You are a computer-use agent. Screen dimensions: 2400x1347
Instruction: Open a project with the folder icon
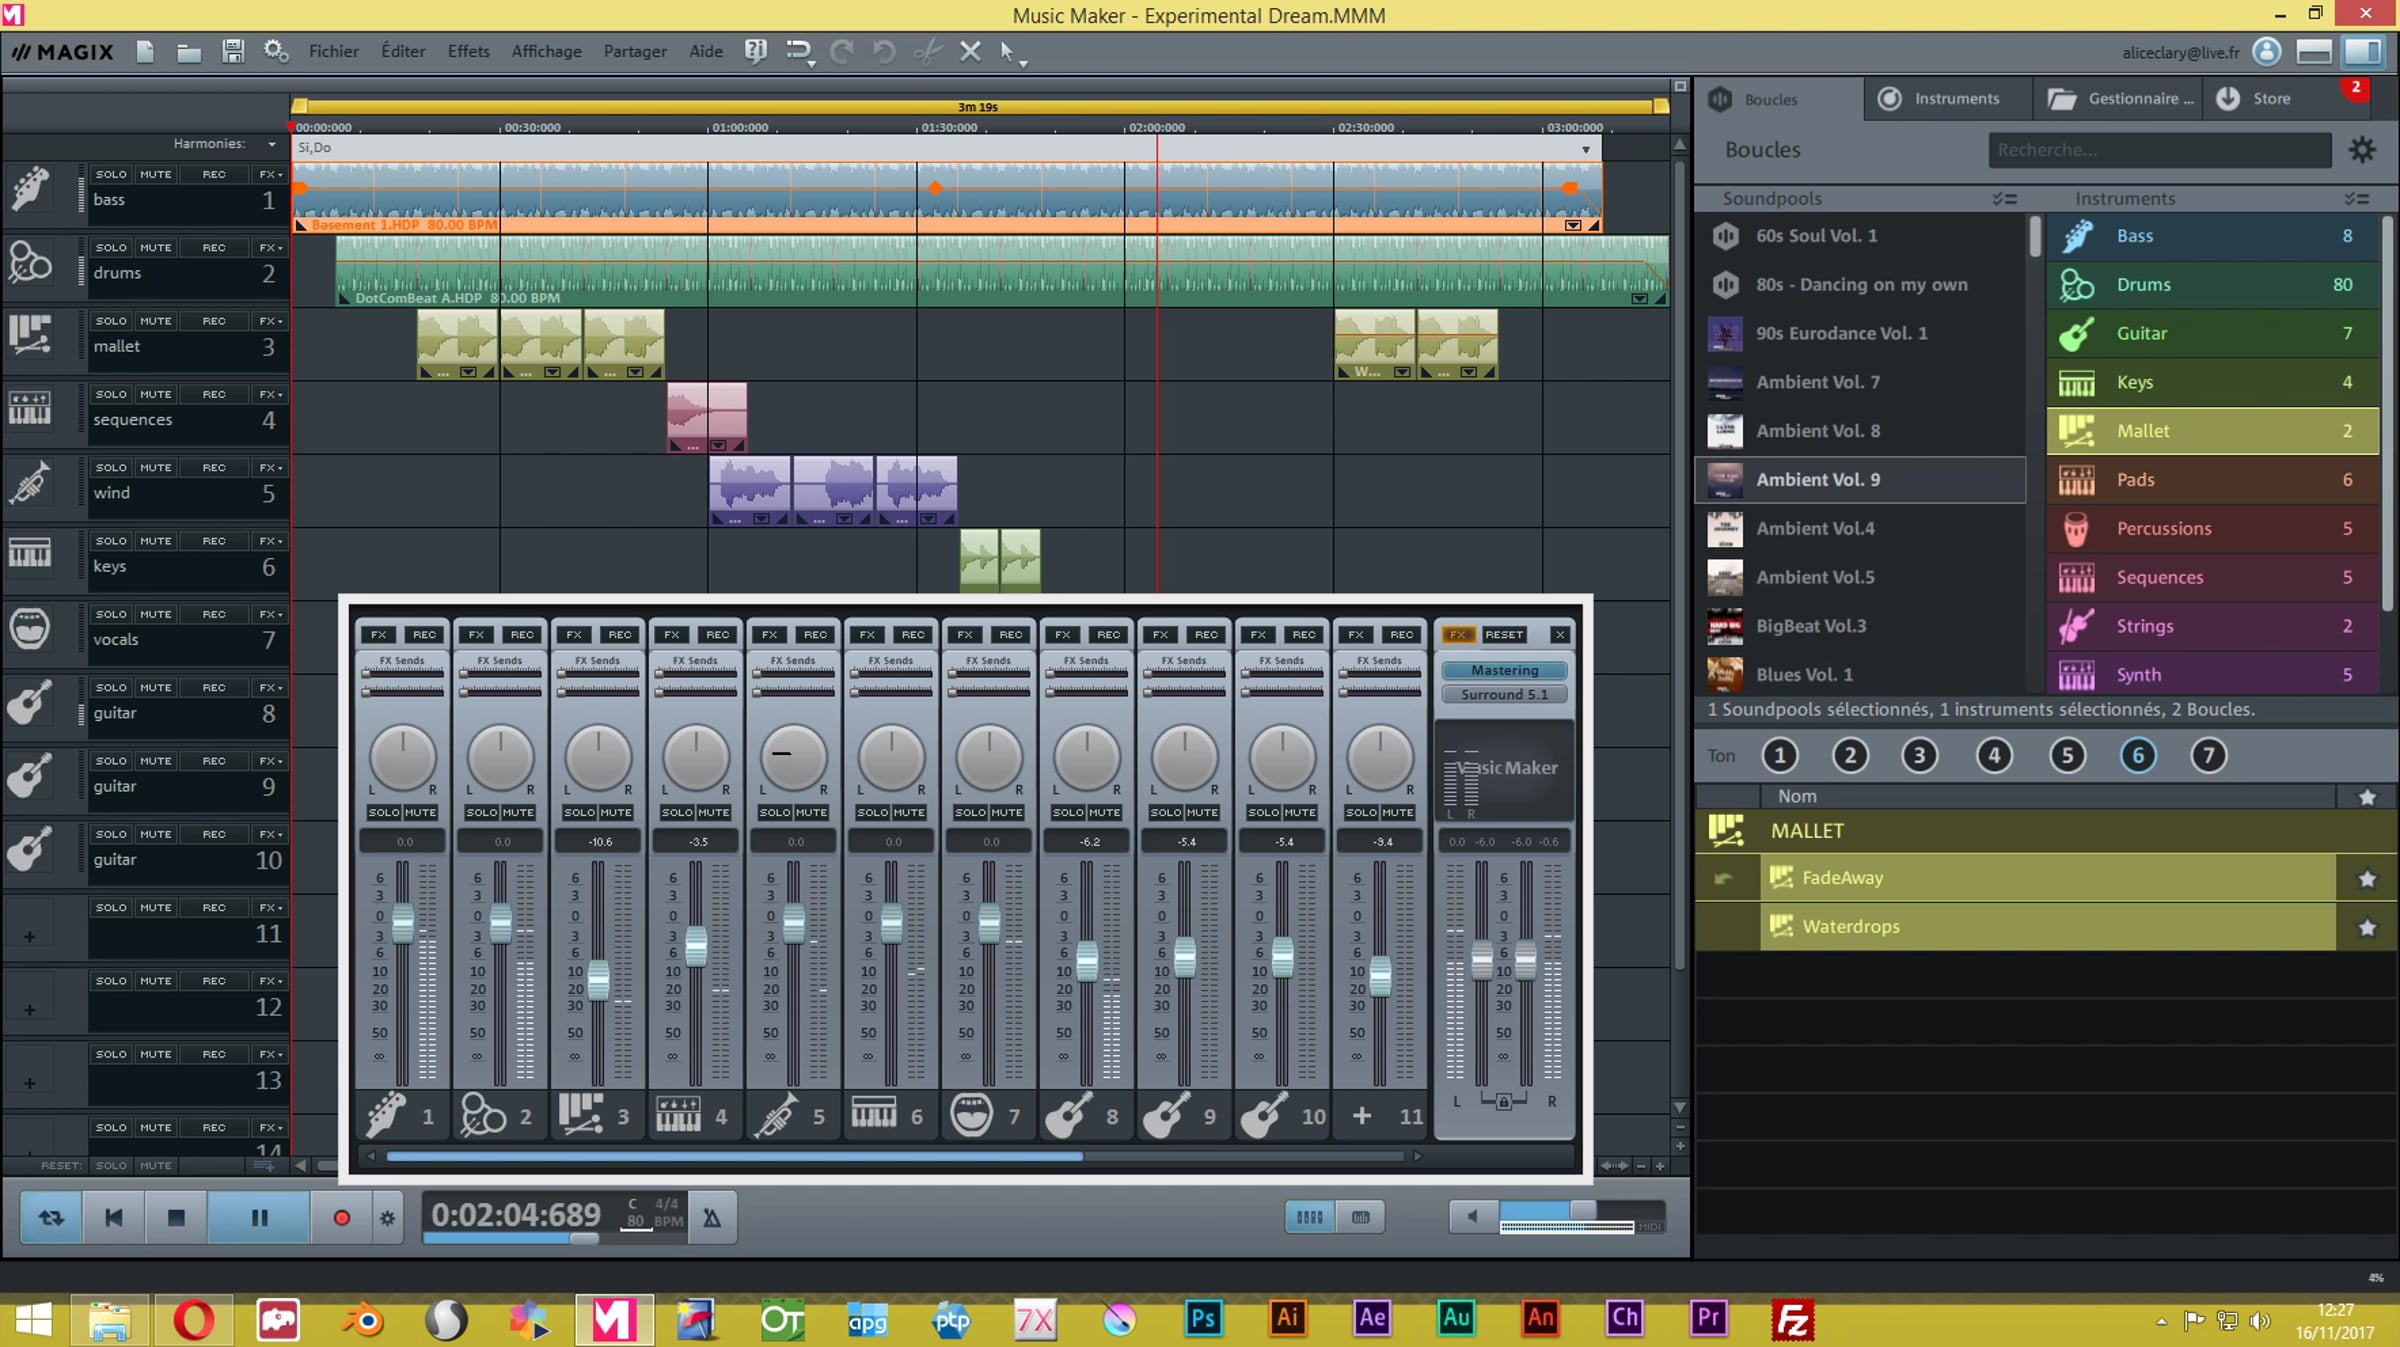click(x=188, y=51)
